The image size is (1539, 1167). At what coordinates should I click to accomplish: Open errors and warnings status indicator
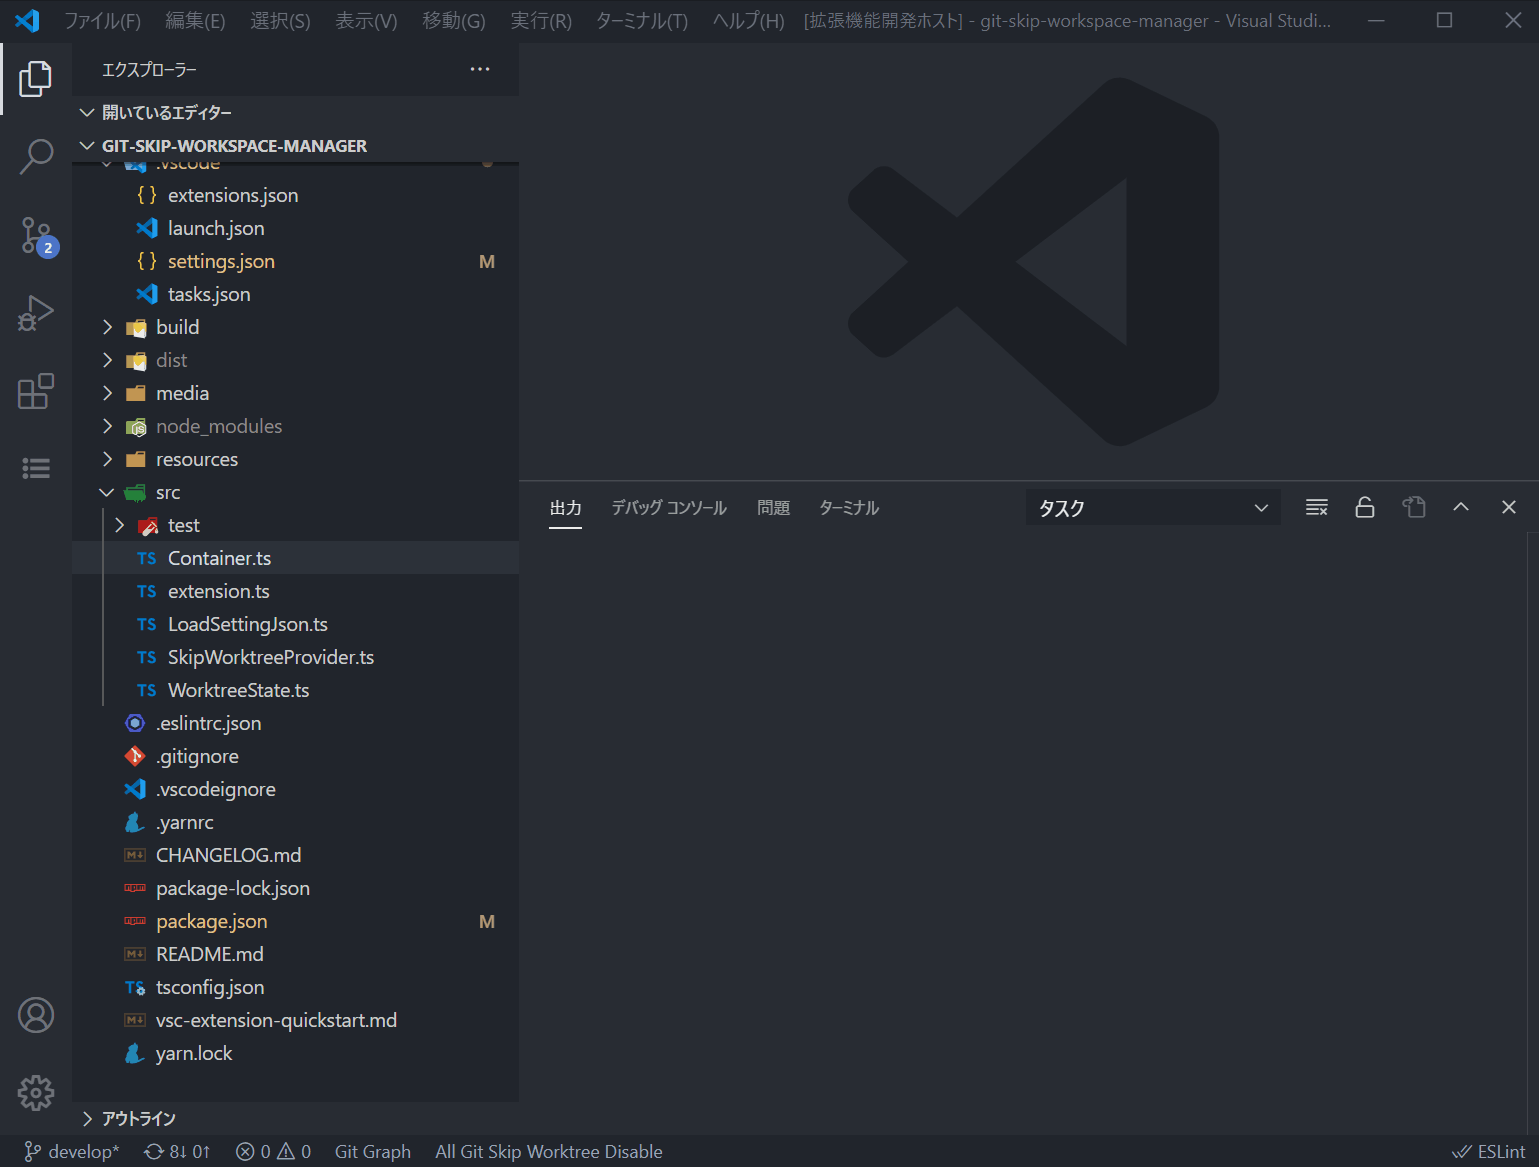[273, 1152]
